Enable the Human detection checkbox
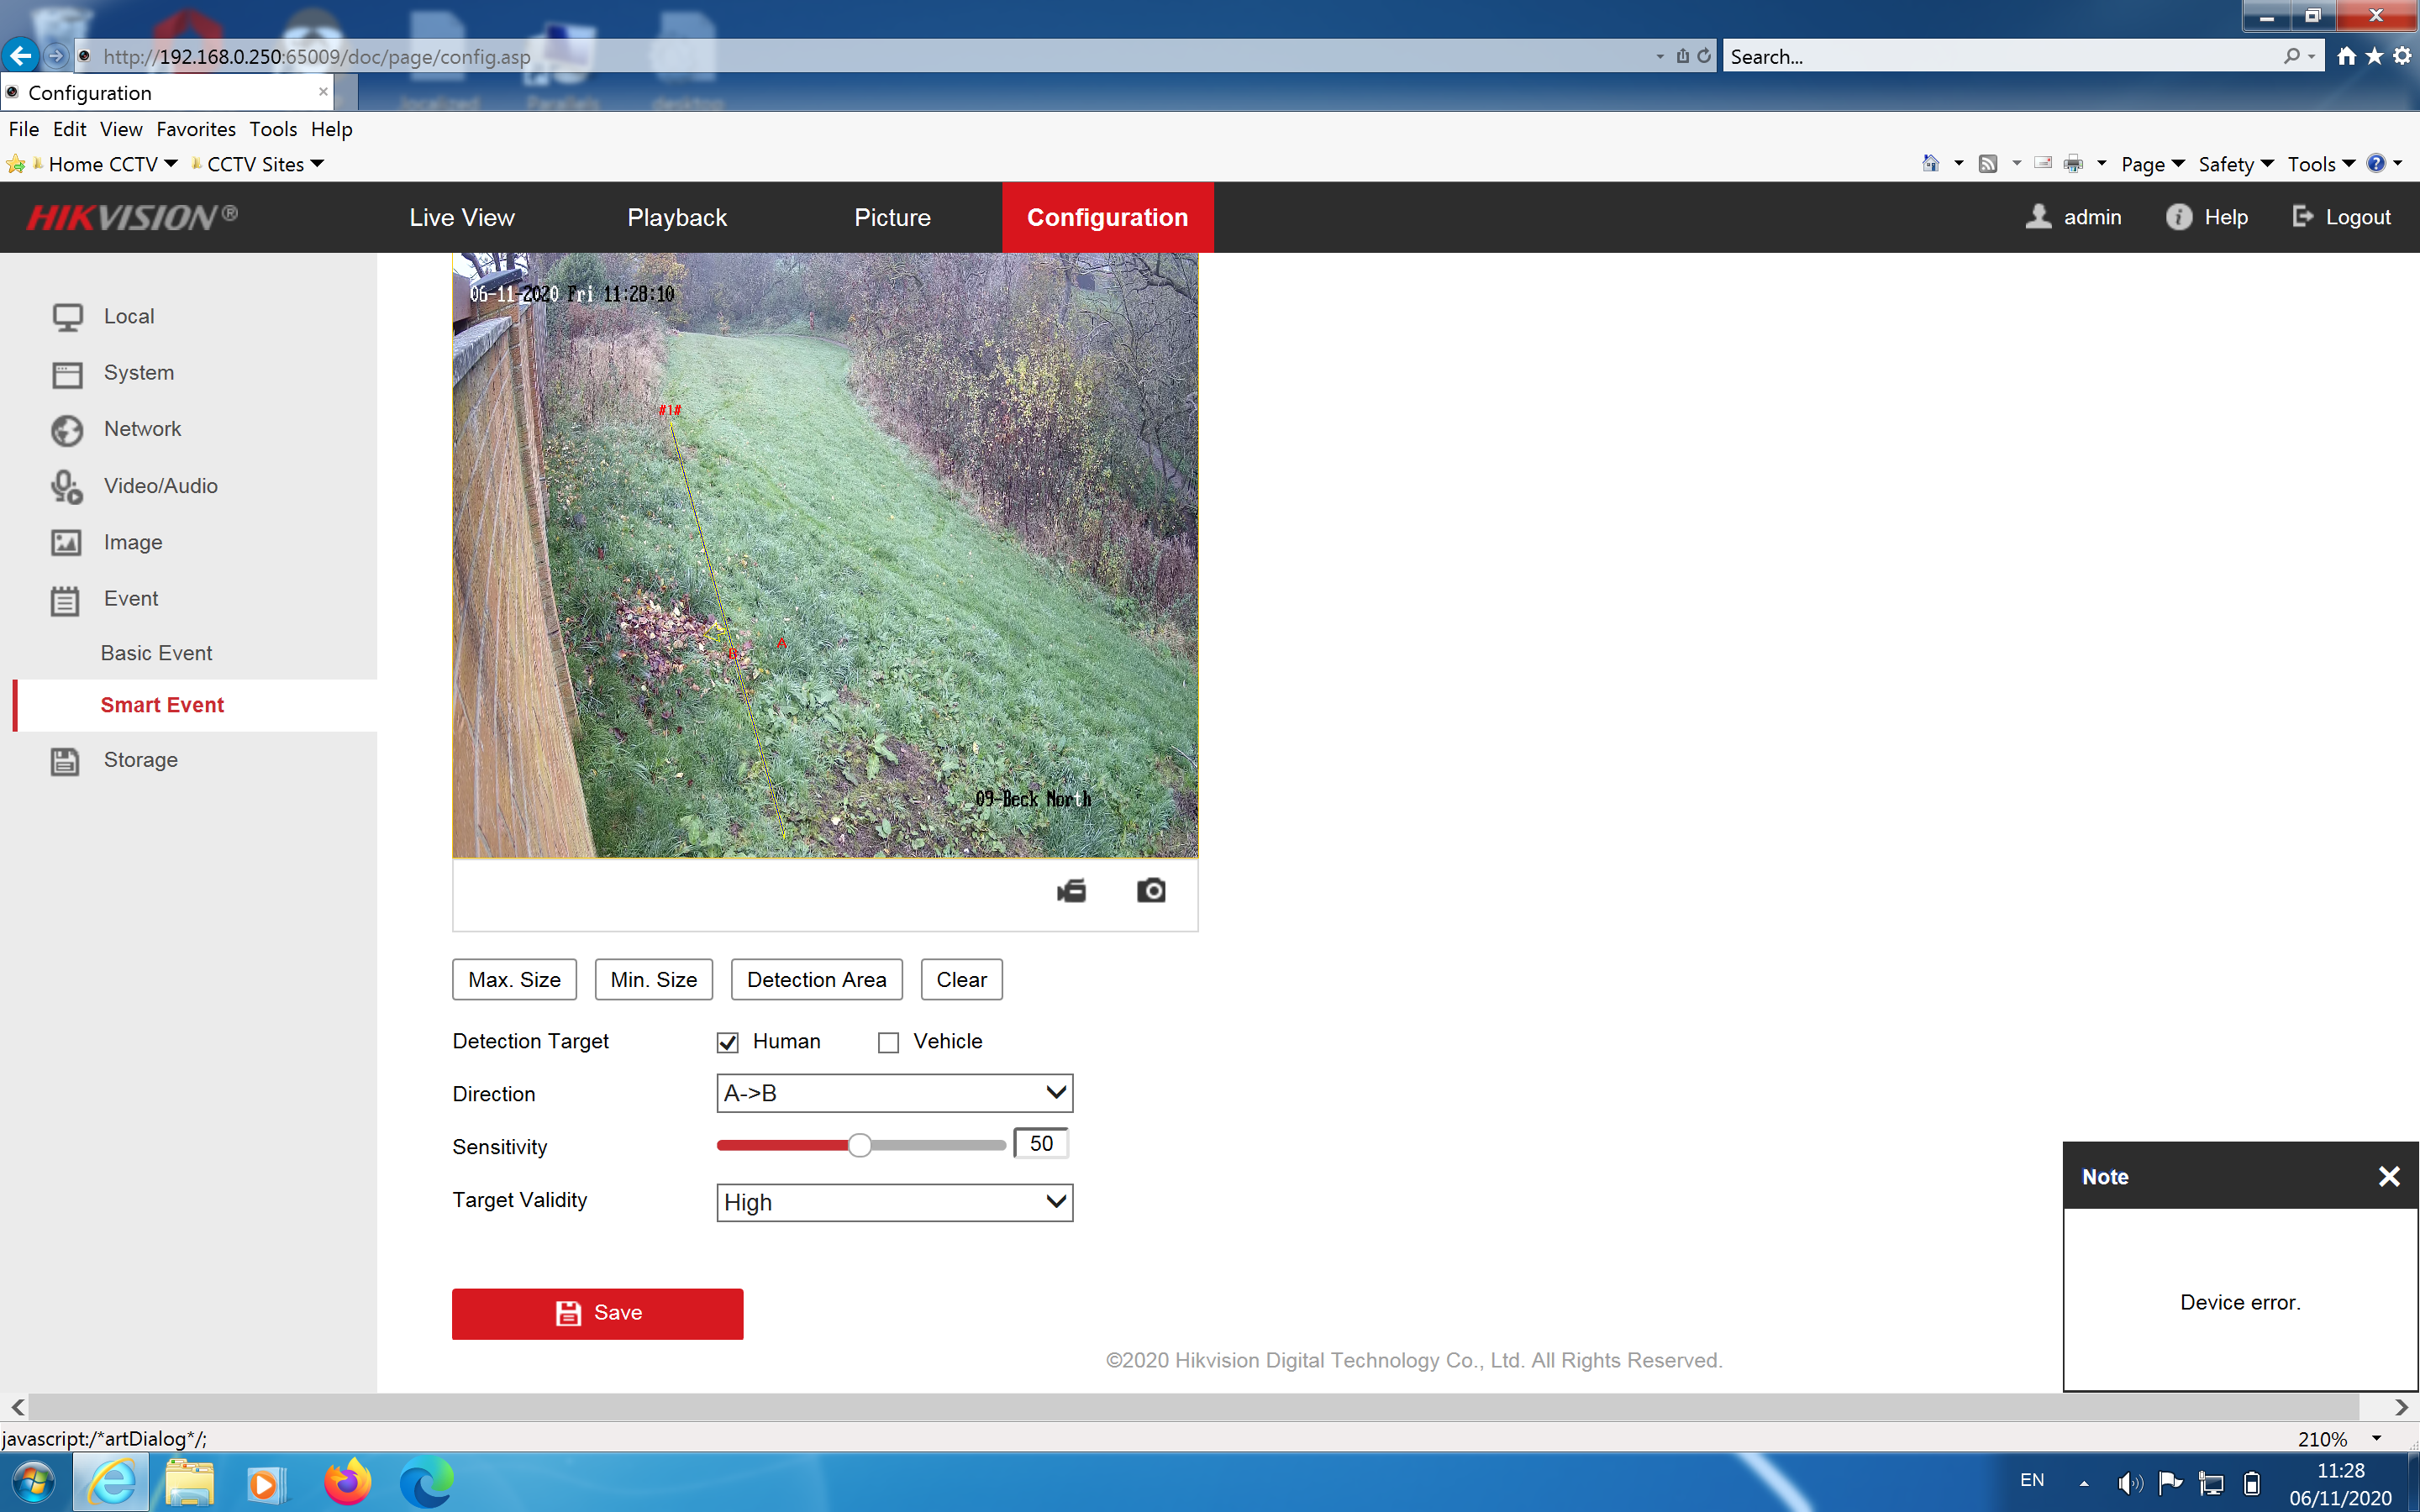2420x1512 pixels. click(x=727, y=1040)
